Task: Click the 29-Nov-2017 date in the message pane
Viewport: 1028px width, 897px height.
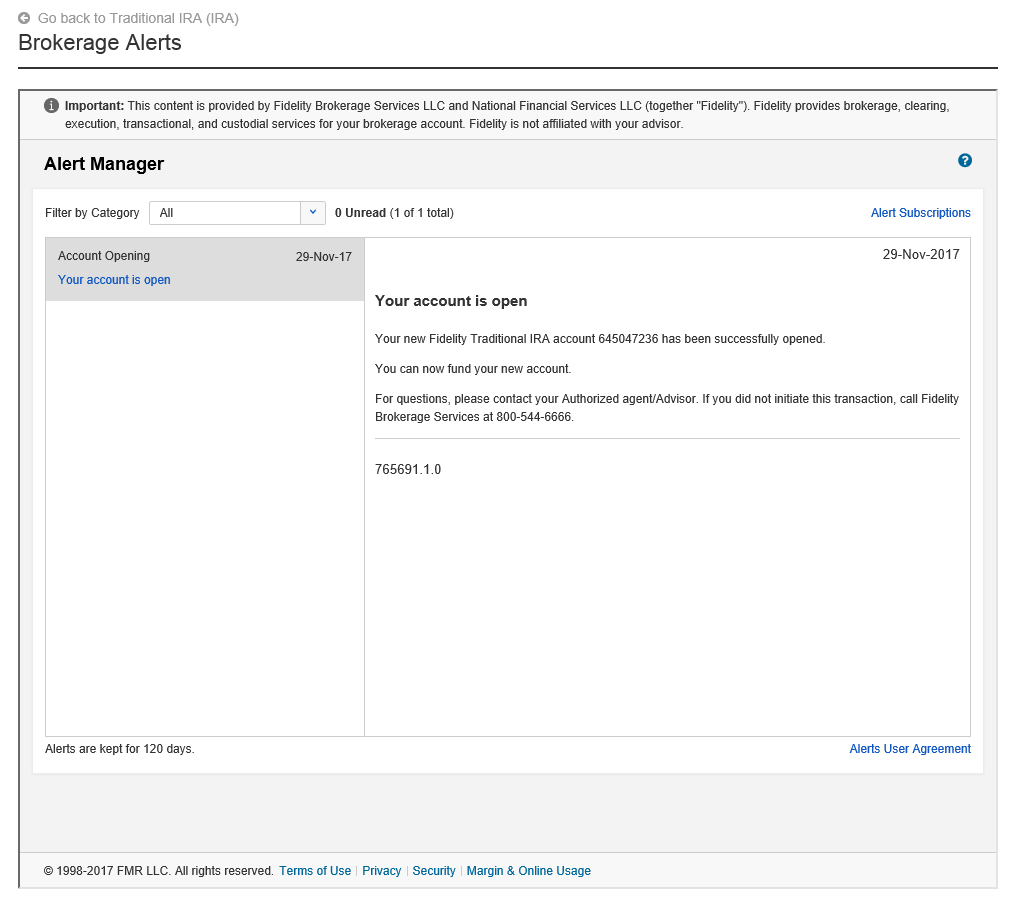Action: coord(920,254)
